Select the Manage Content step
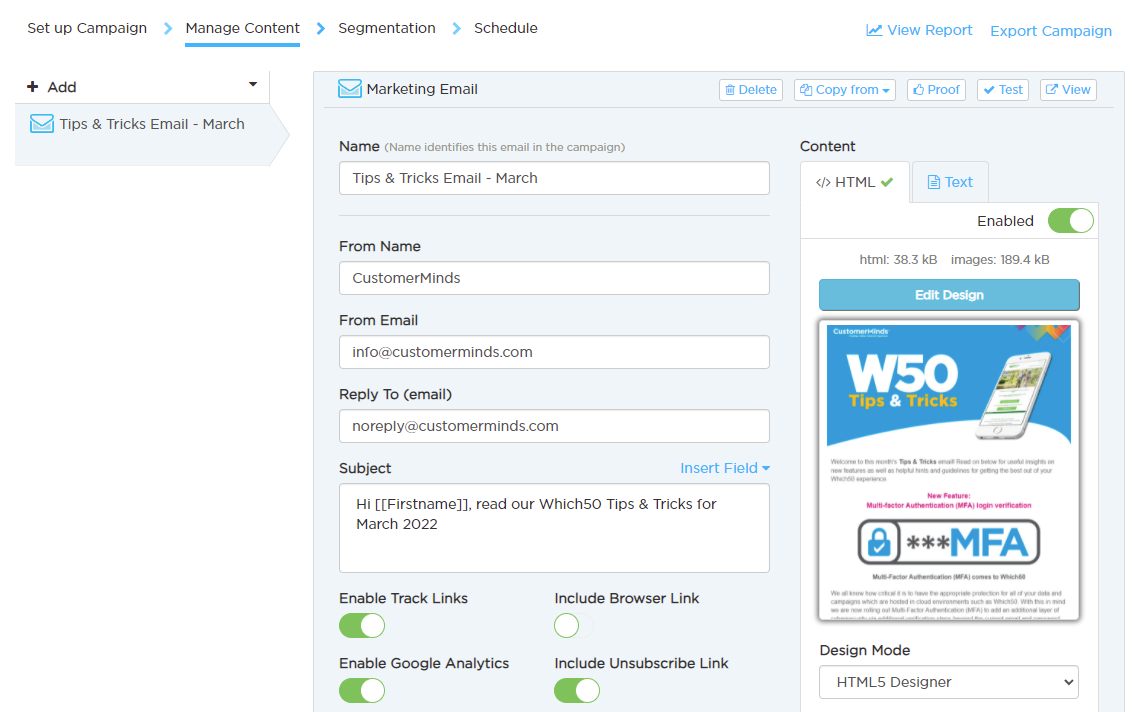Viewport: 1132px width, 712px height. pyautogui.click(x=243, y=28)
